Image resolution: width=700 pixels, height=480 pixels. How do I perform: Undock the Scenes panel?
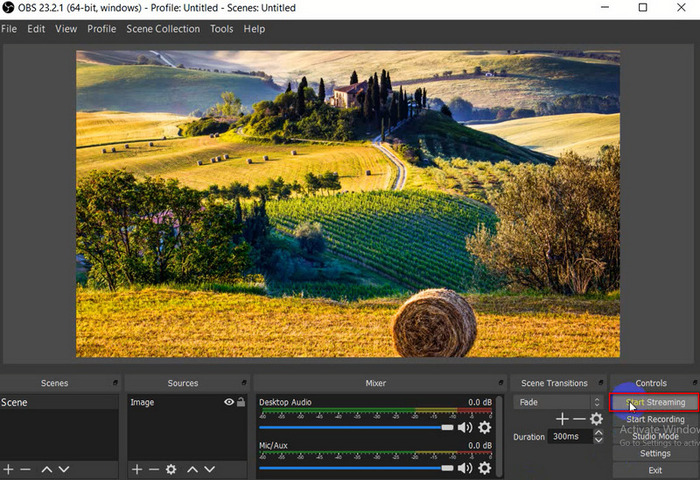[x=115, y=383]
